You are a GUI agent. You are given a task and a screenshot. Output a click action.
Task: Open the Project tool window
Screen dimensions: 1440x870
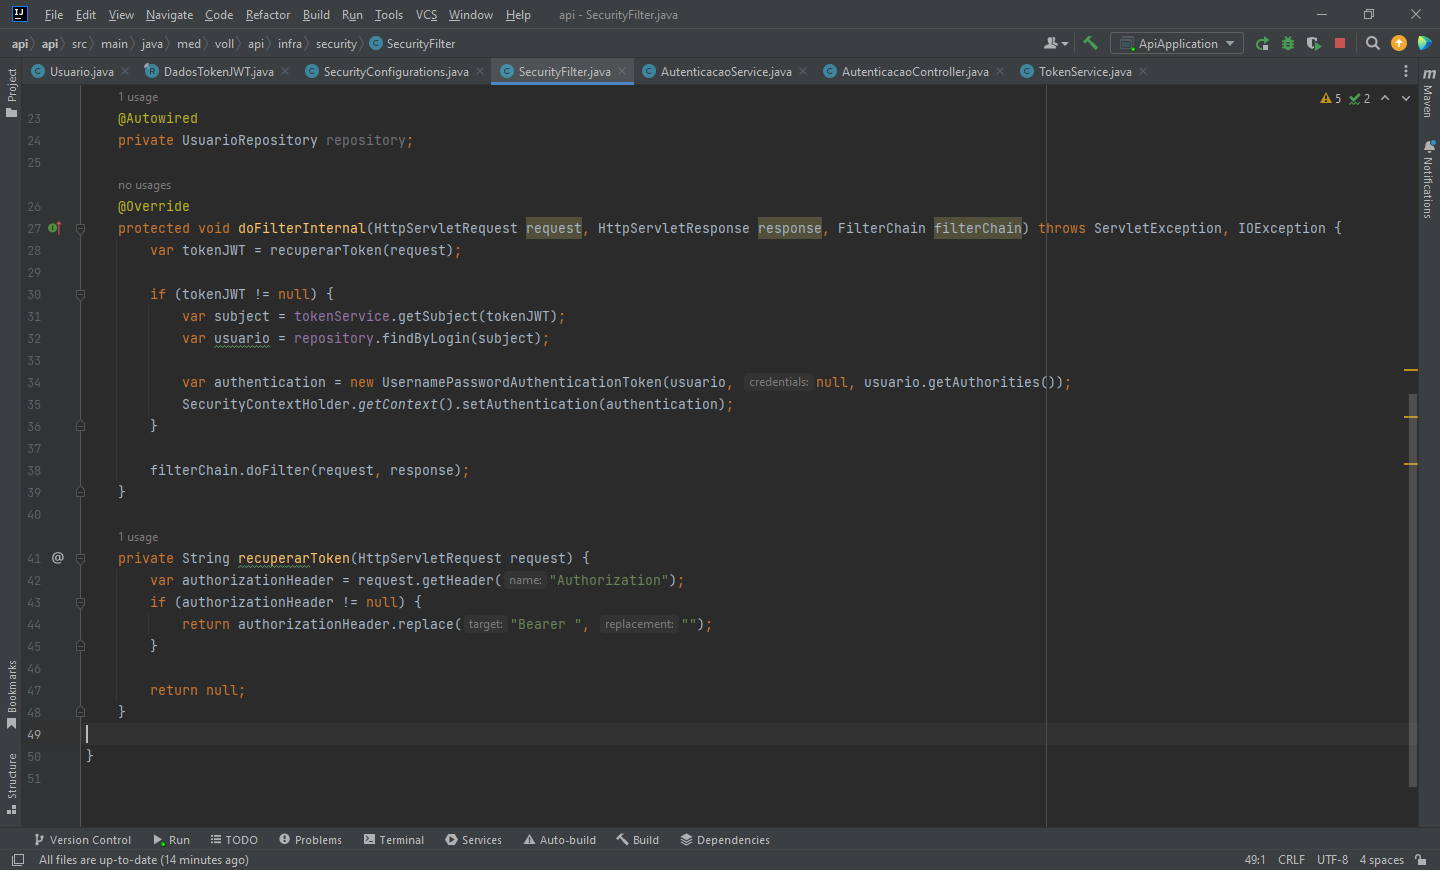pos(11,93)
